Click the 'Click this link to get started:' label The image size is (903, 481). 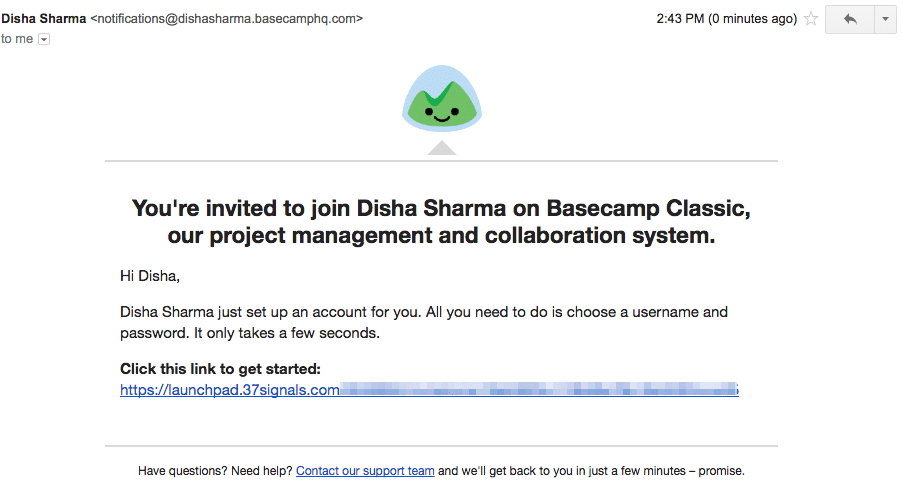click(x=220, y=369)
